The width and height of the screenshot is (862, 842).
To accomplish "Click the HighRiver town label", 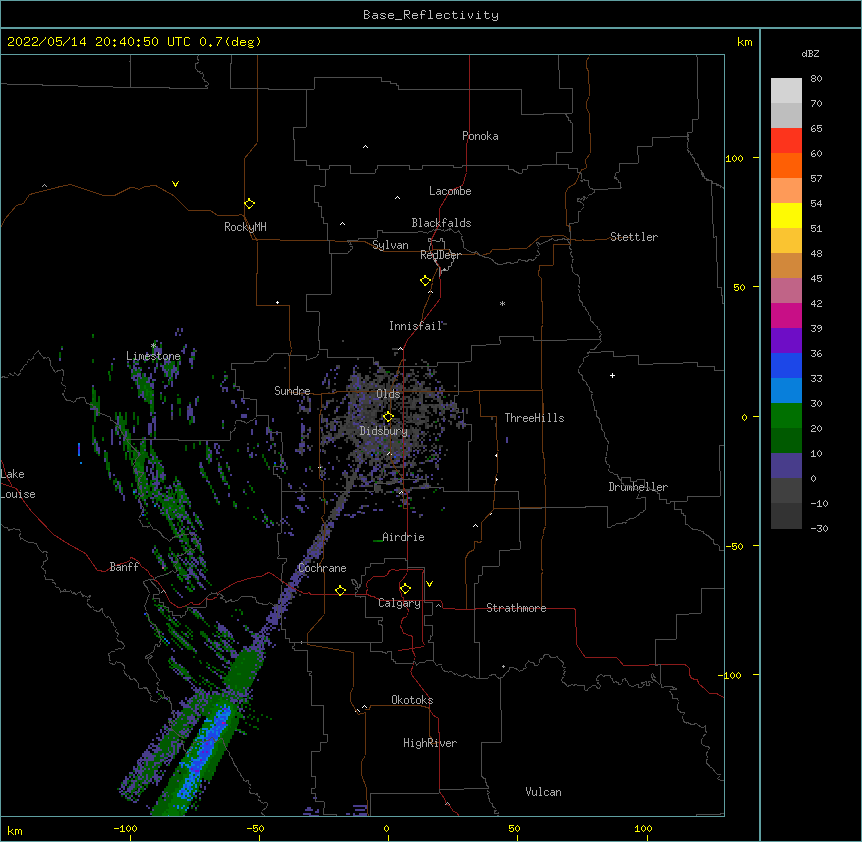I will [x=430, y=743].
